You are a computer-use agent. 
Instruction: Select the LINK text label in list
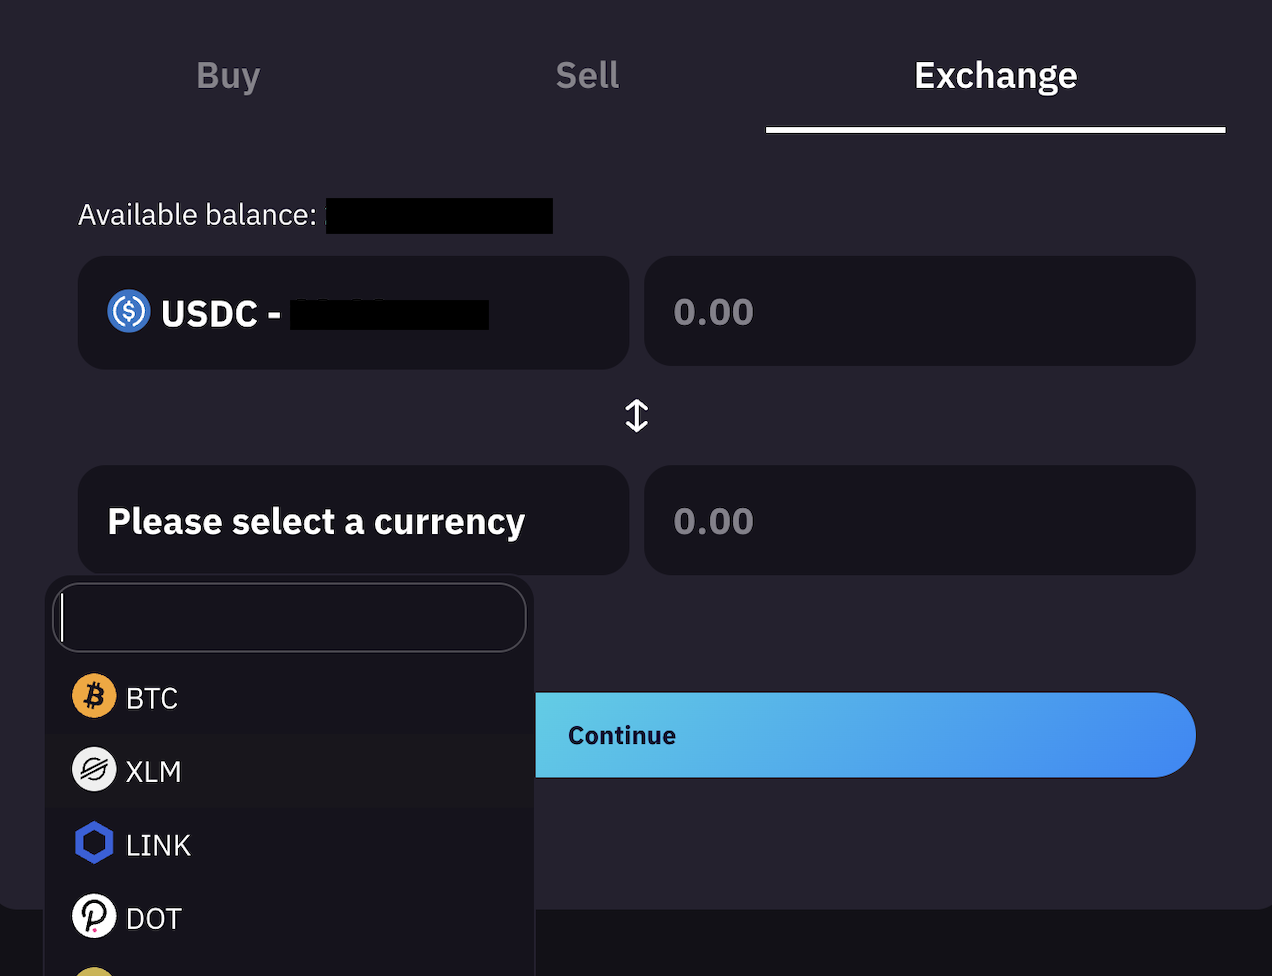coord(158,846)
